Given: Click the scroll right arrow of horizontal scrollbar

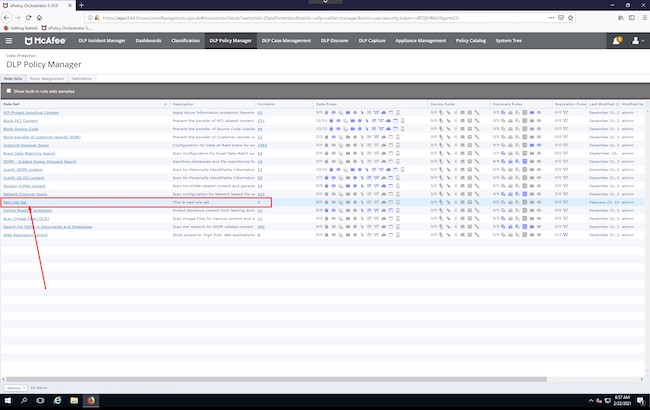Looking at the screenshot, I should 642,379.
